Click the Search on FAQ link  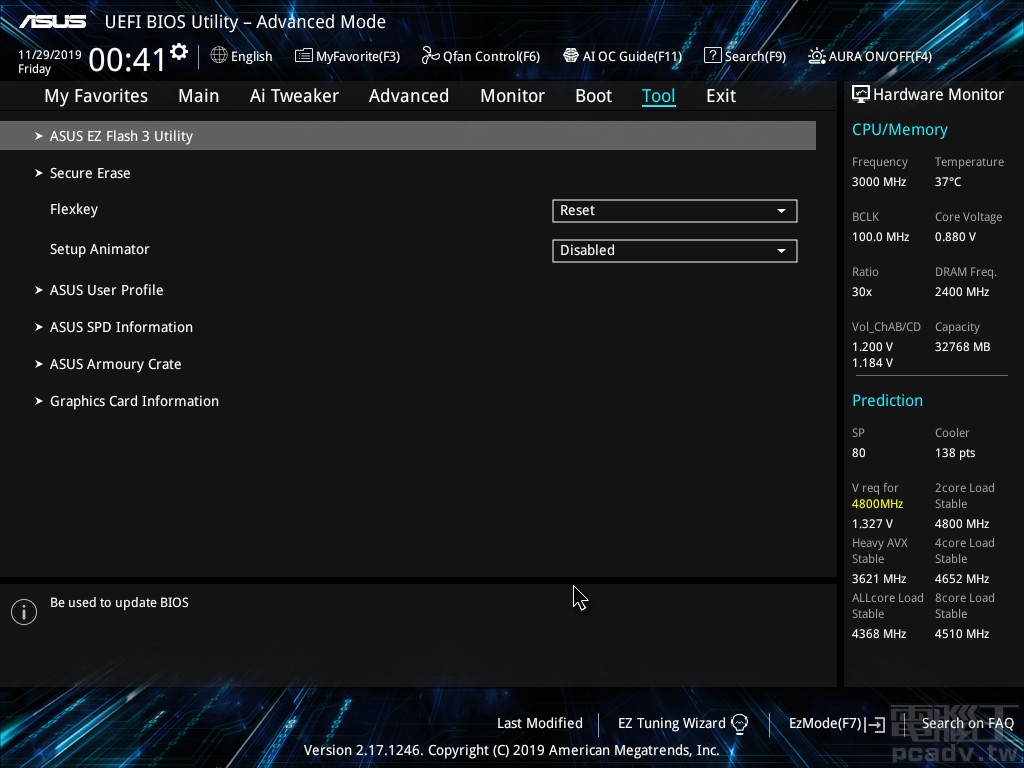click(967, 724)
